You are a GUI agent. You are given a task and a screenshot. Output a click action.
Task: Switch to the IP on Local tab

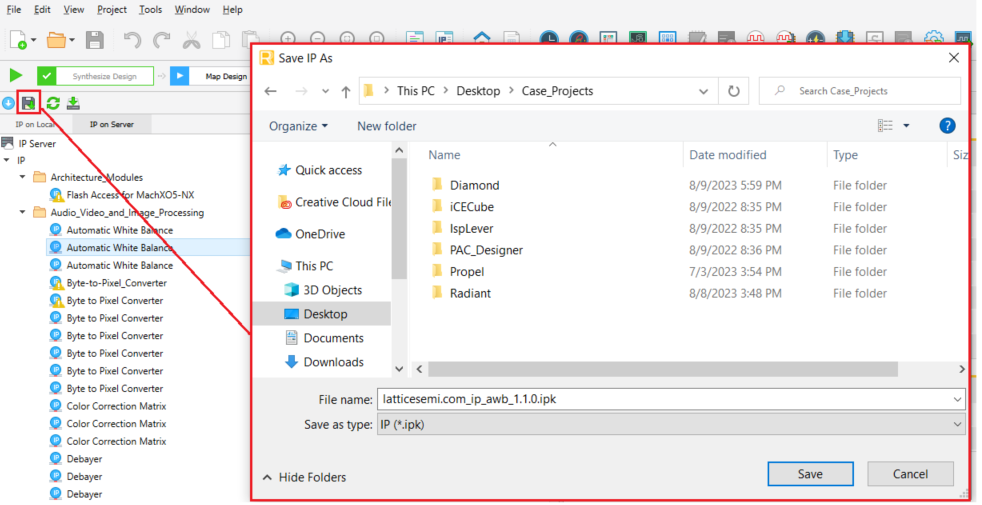(35, 125)
